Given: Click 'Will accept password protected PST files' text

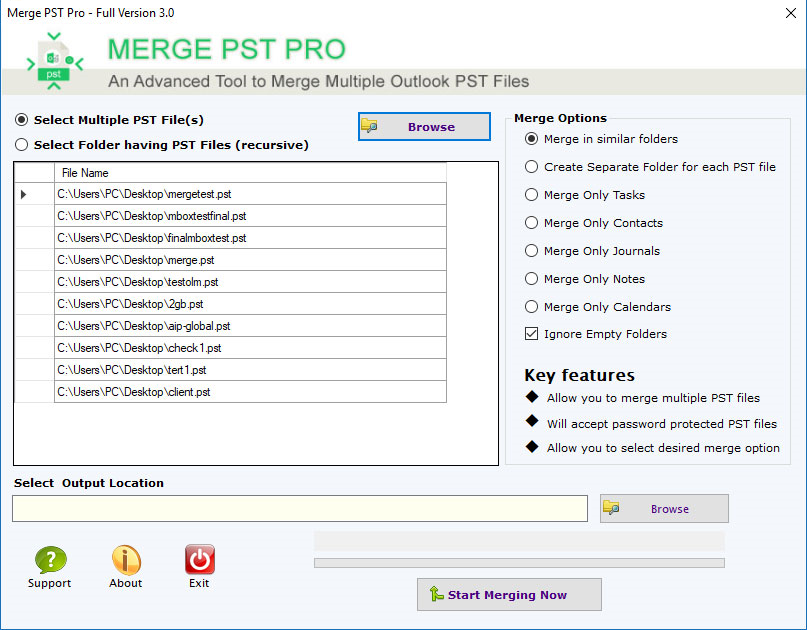Looking at the screenshot, I should point(662,424).
